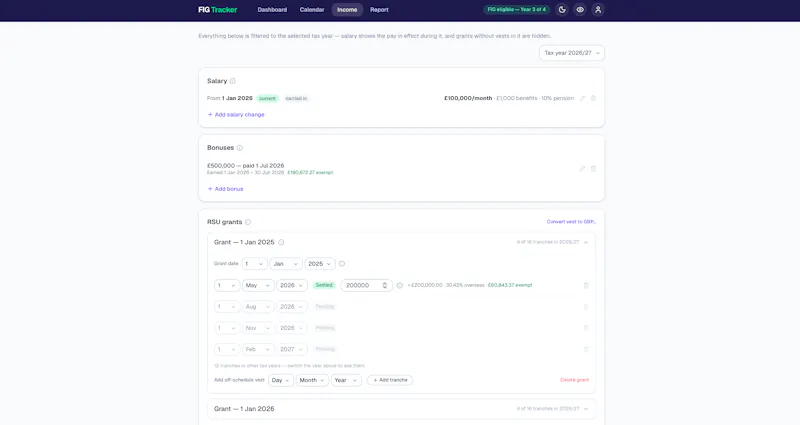This screenshot has width=800, height=425.
Task: Open the off-schedule Year dropdown
Action: (x=346, y=380)
